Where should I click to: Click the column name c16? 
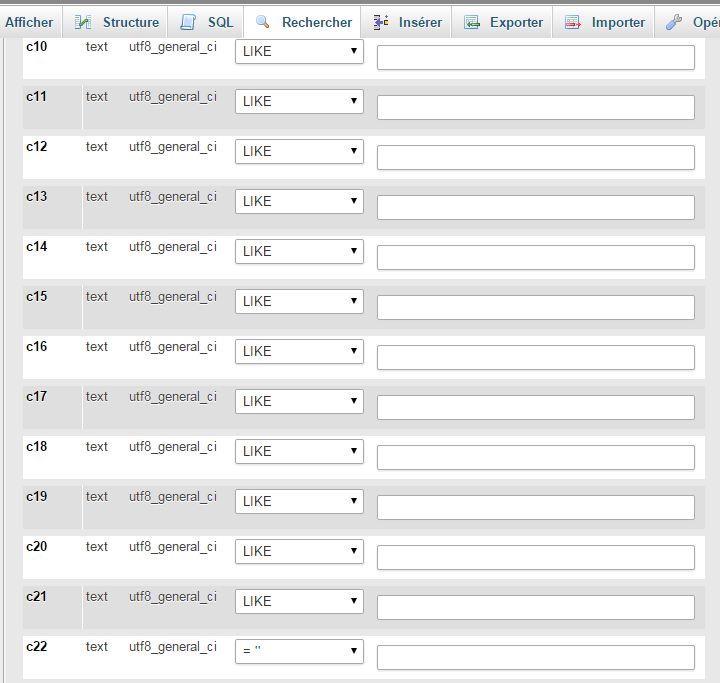pos(37,347)
